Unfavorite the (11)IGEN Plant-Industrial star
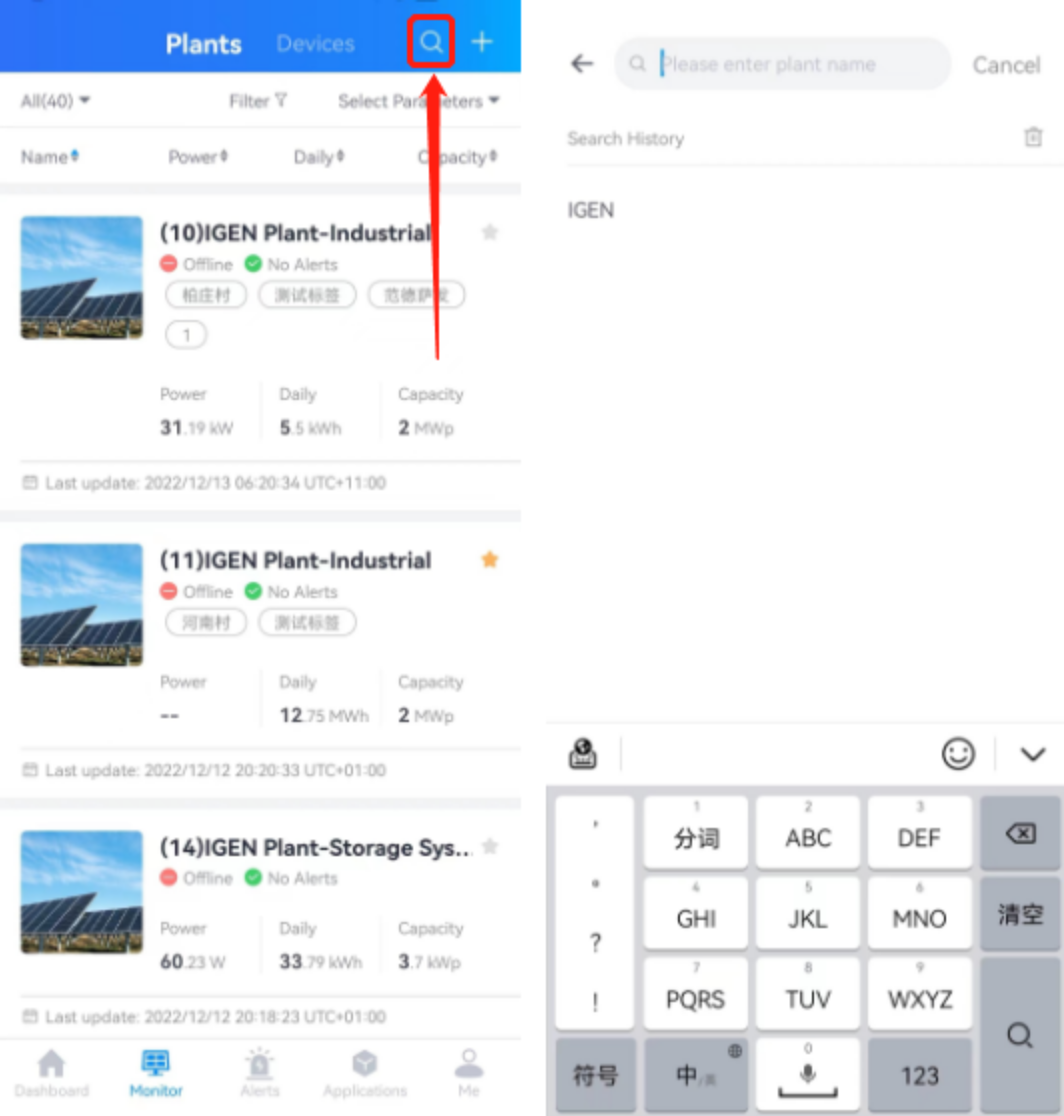The width and height of the screenshot is (1064, 1116). point(490,559)
